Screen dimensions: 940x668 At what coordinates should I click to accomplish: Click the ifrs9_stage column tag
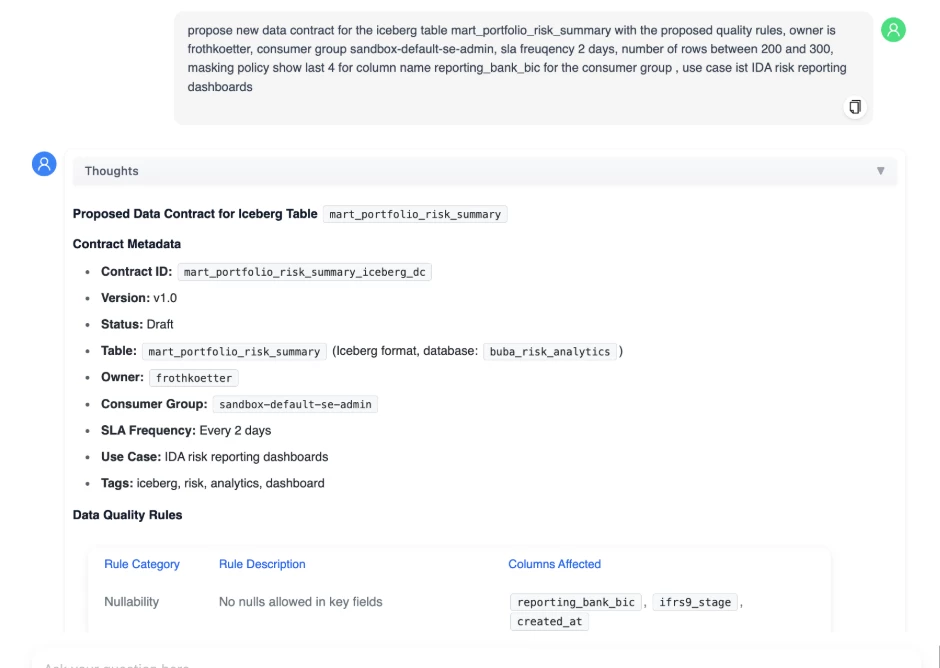click(695, 602)
